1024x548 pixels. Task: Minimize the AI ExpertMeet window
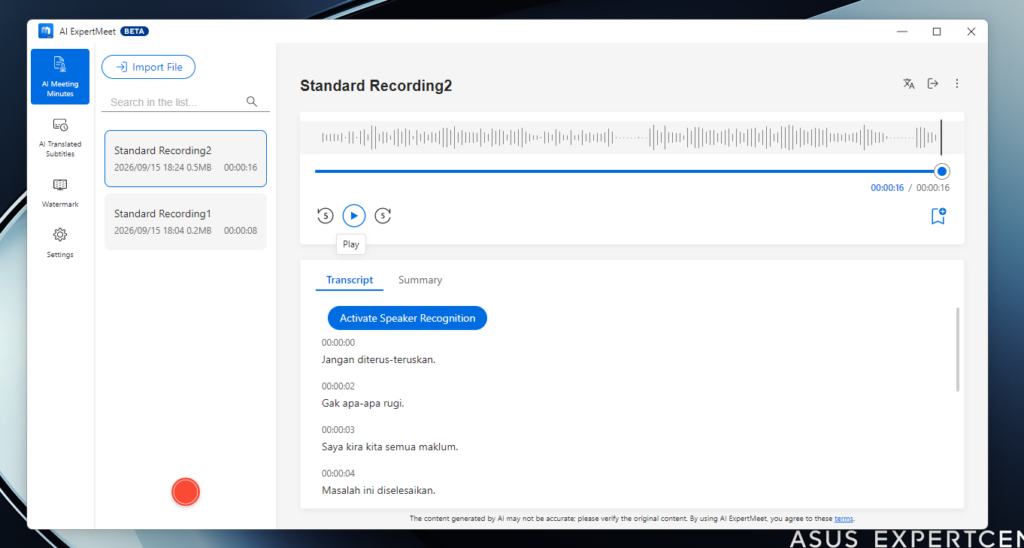click(902, 31)
